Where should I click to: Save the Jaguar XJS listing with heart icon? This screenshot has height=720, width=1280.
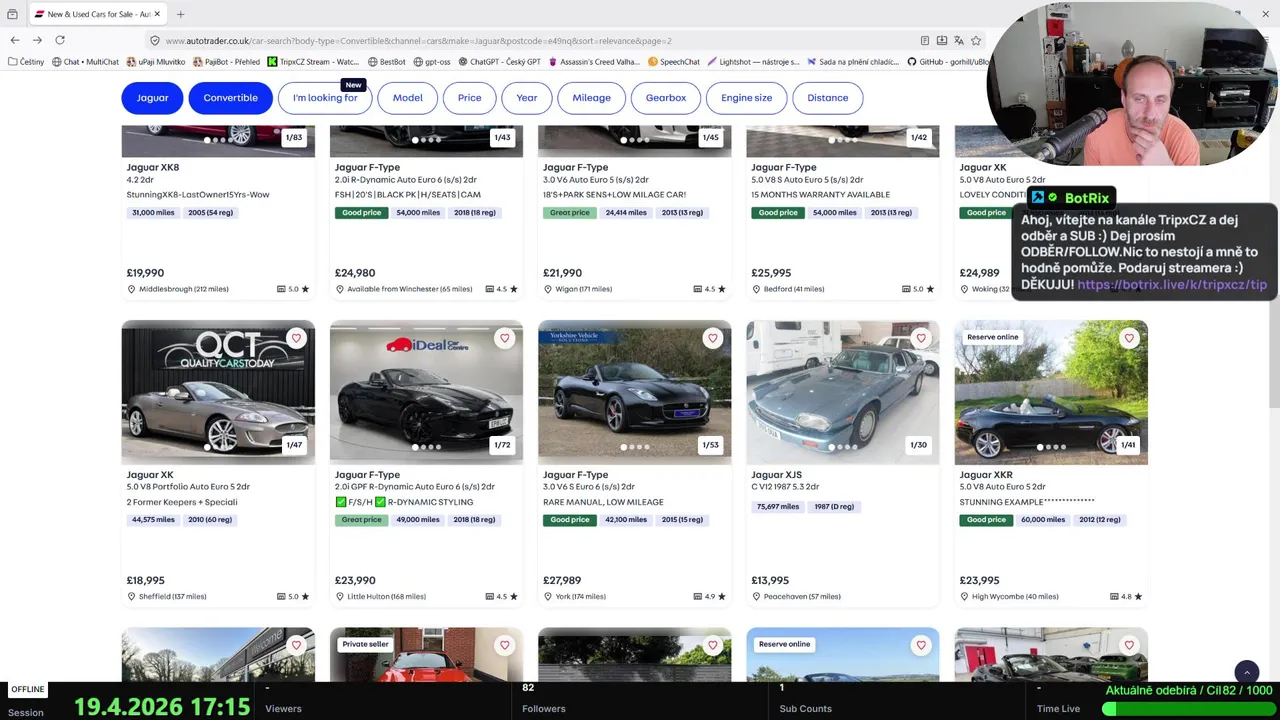point(920,338)
